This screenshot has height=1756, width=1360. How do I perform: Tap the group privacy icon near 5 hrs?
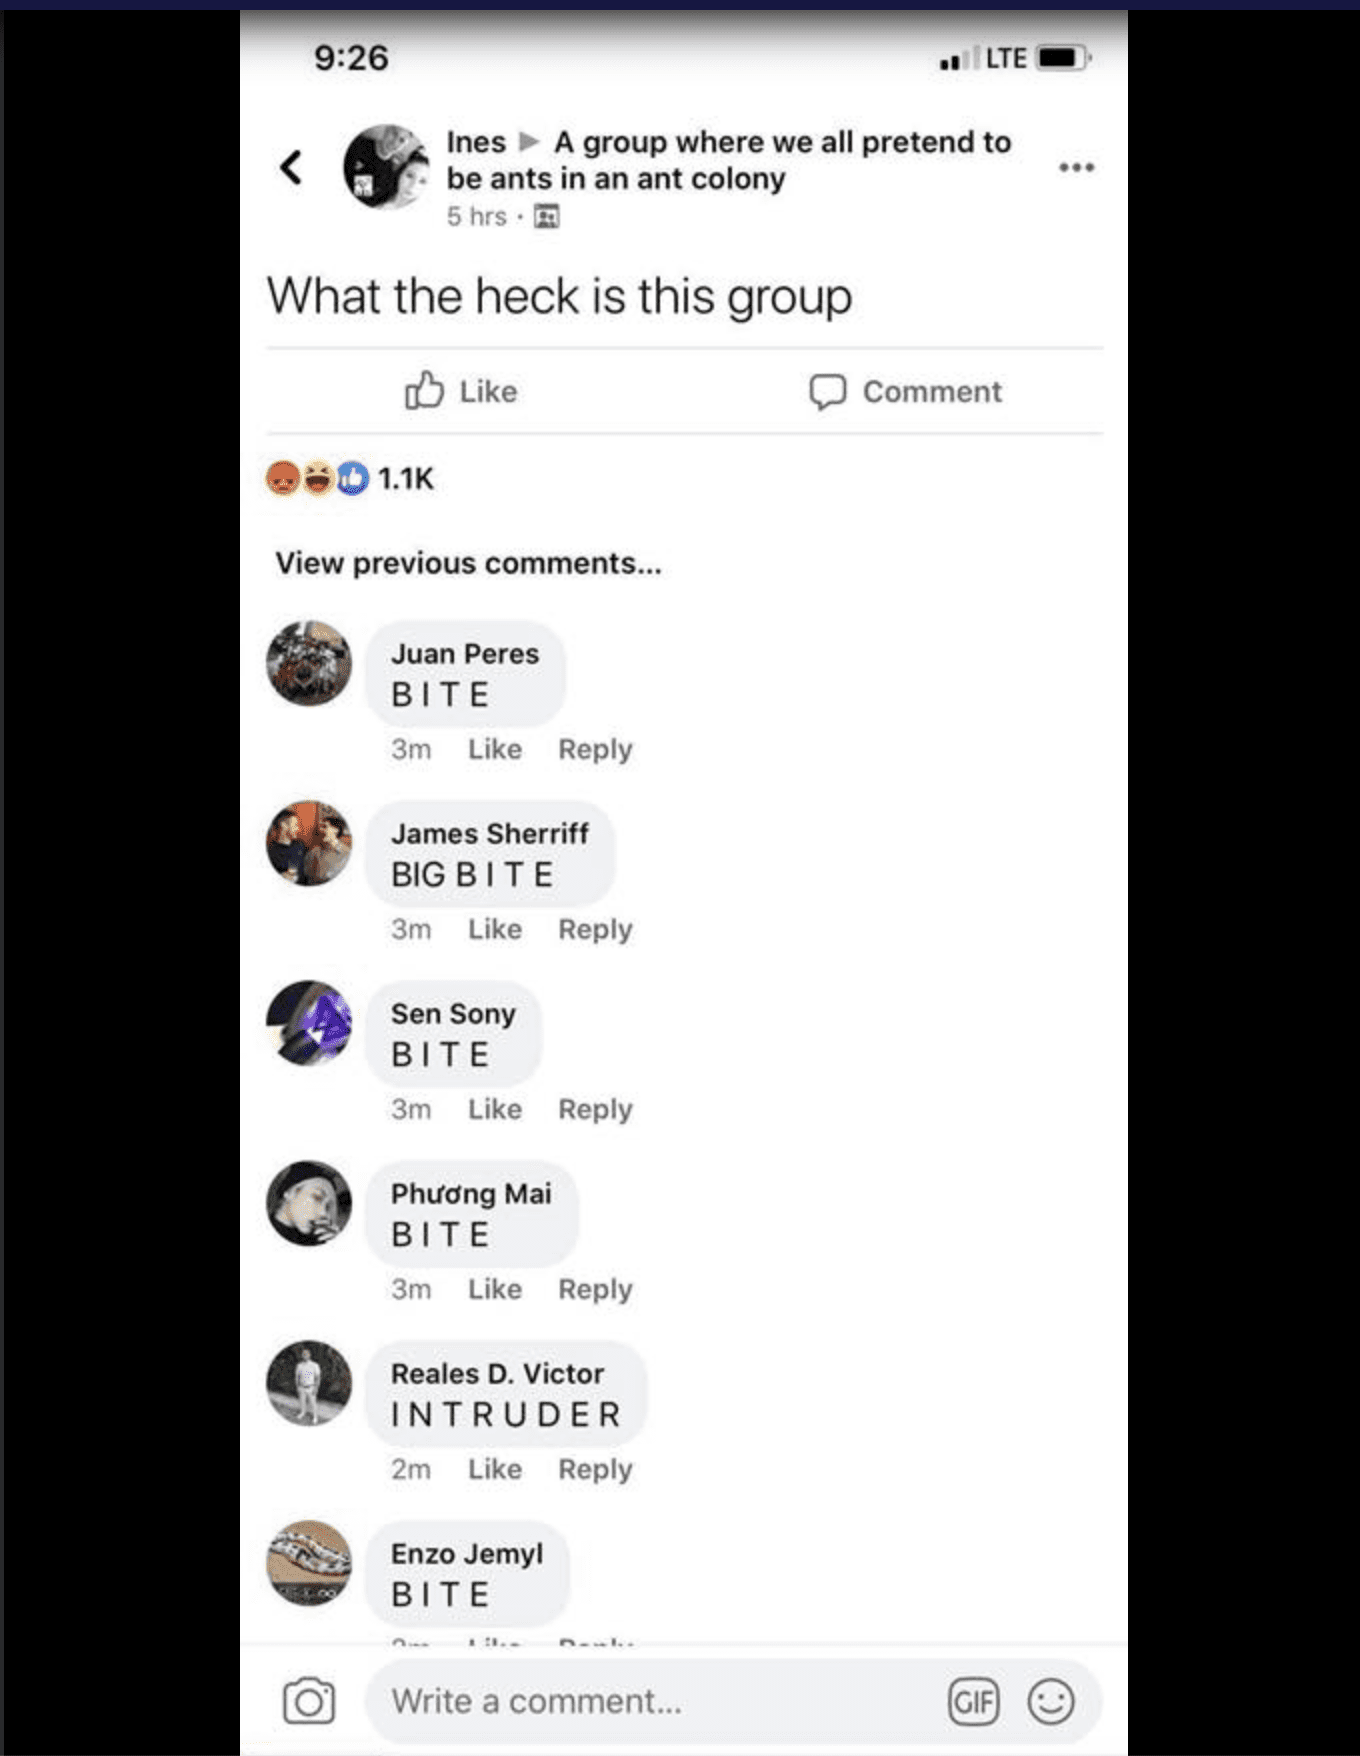click(x=547, y=216)
